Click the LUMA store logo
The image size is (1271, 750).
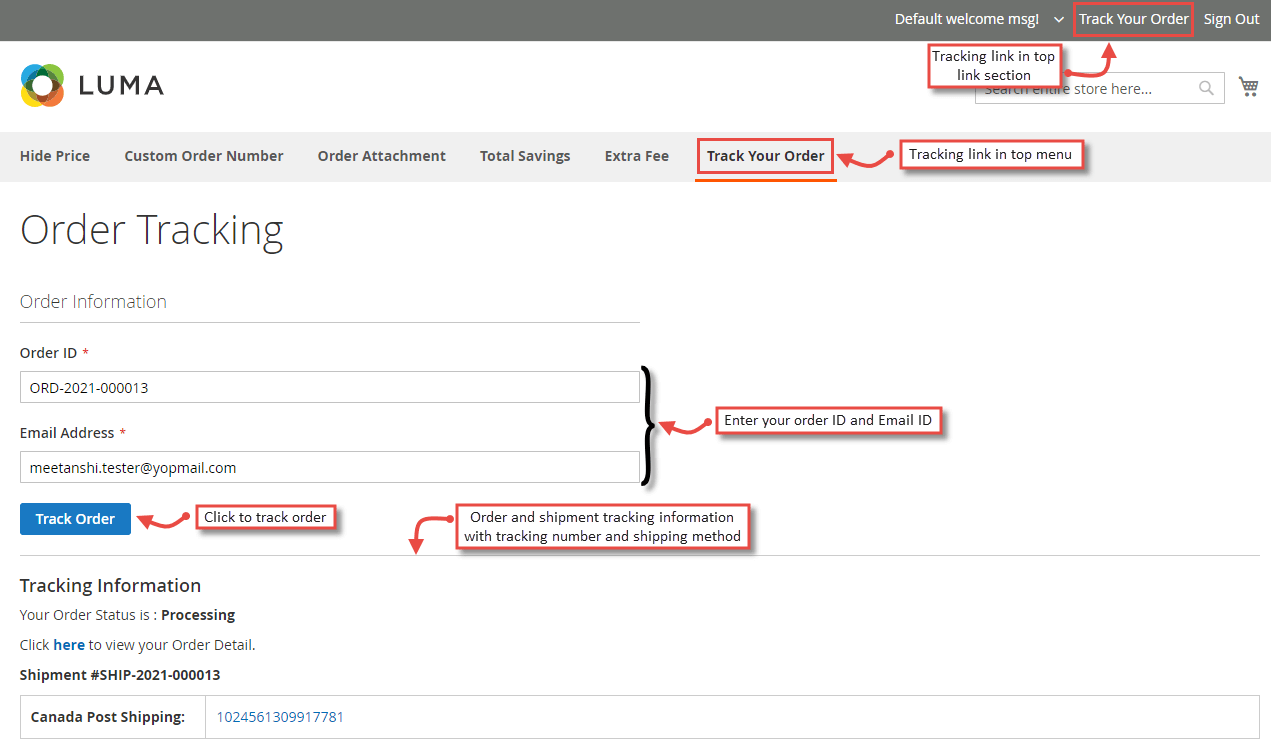91,85
